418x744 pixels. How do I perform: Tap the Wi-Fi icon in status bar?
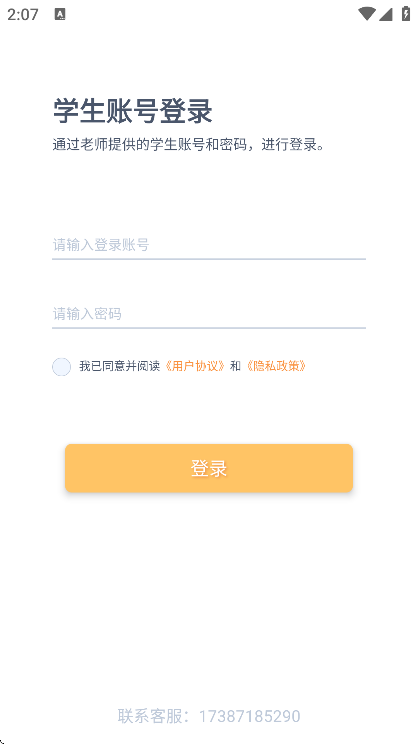click(x=366, y=14)
